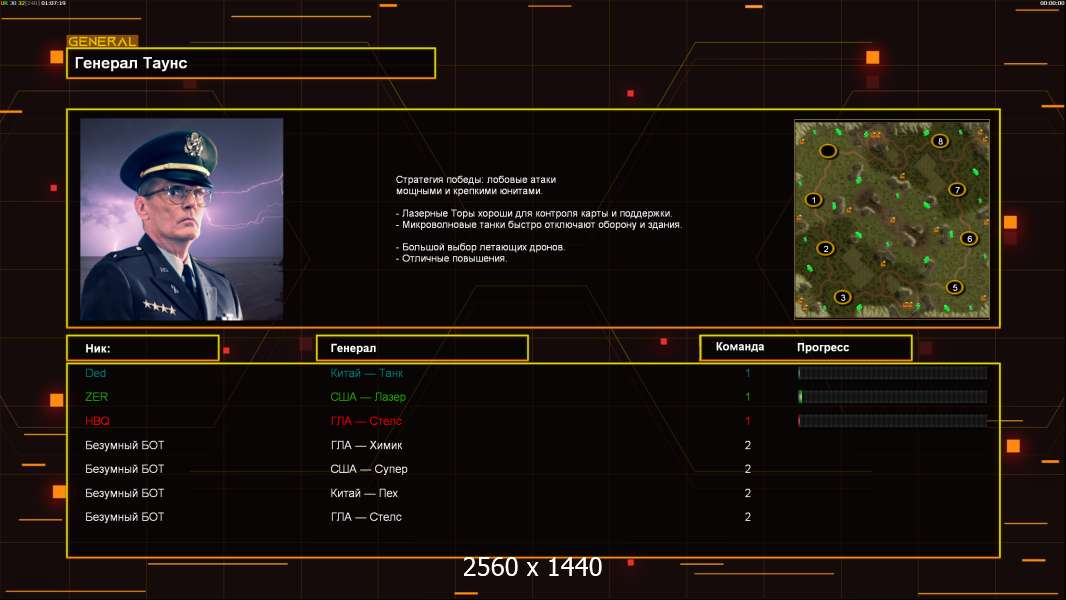The image size is (1066, 600).
Task: Select the red HBQ player name
Action: point(97,421)
